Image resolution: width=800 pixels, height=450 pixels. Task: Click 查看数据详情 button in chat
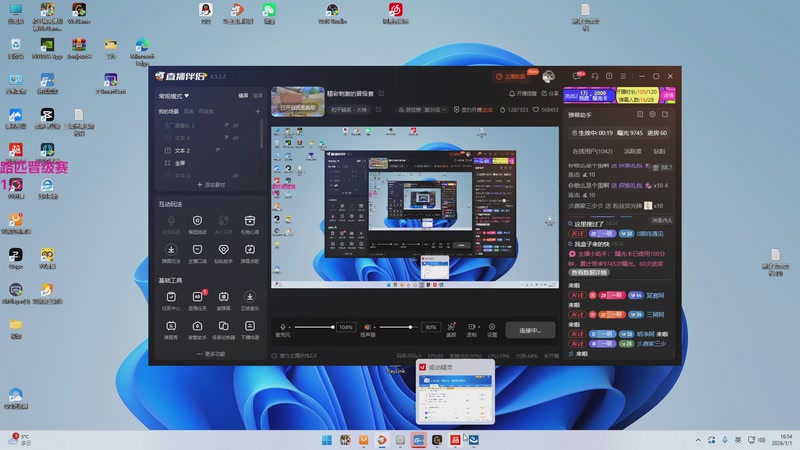[x=589, y=272]
